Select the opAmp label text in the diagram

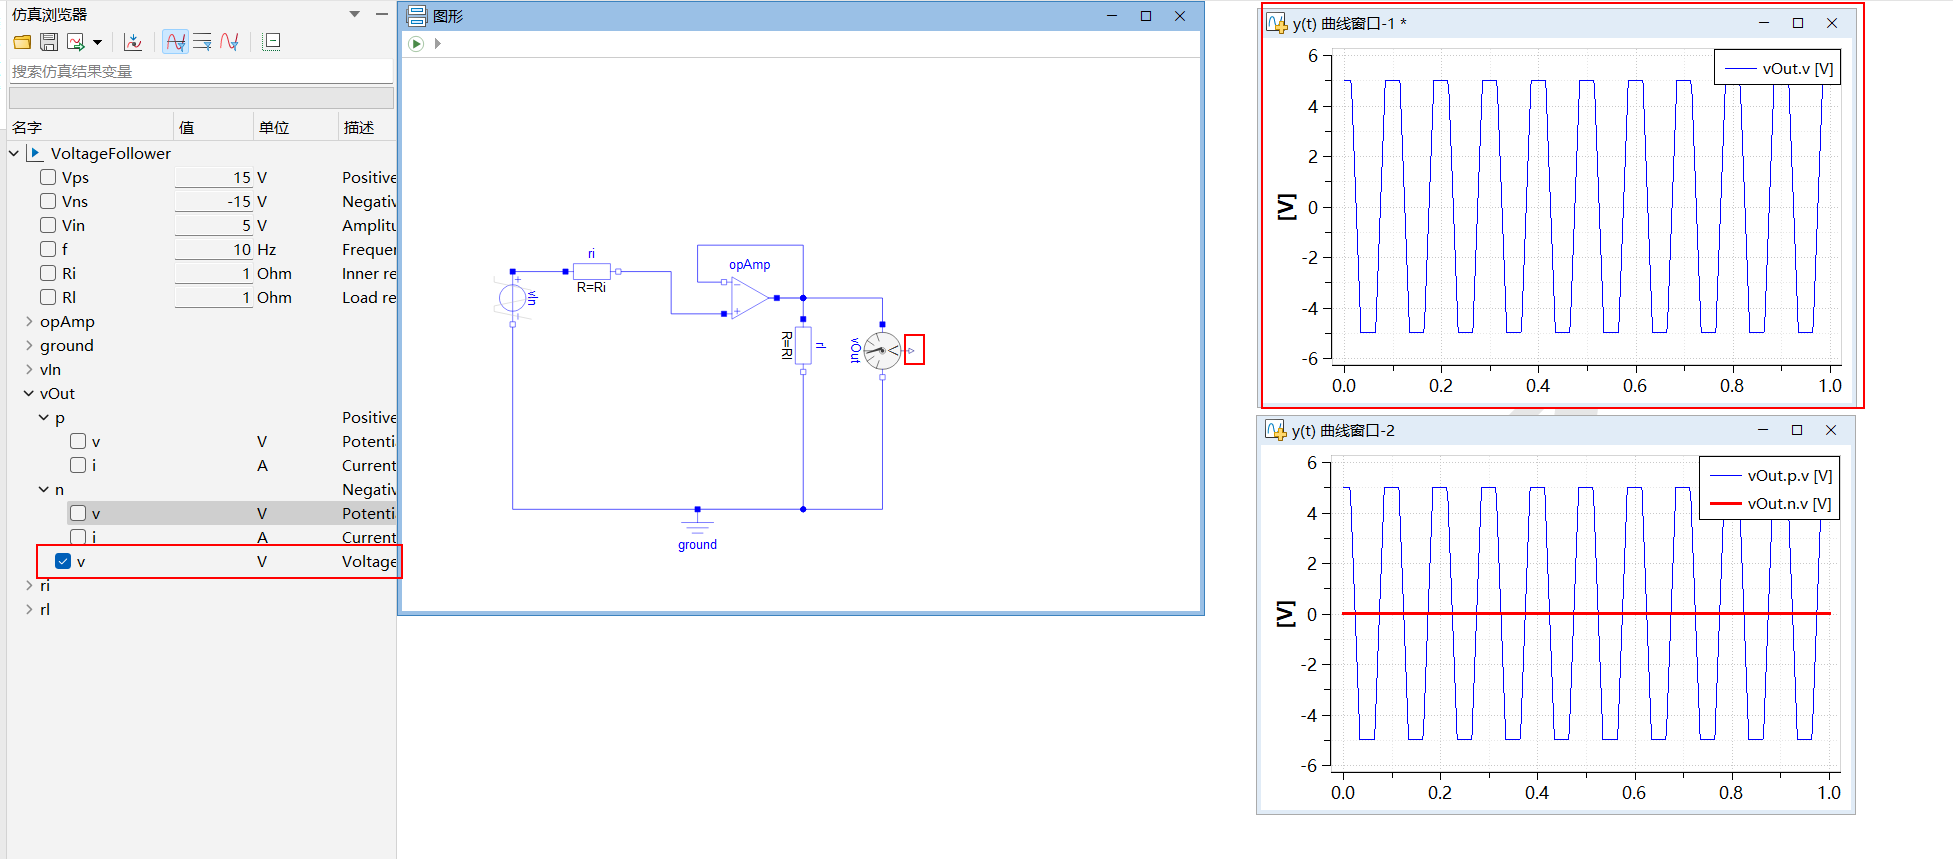750,264
